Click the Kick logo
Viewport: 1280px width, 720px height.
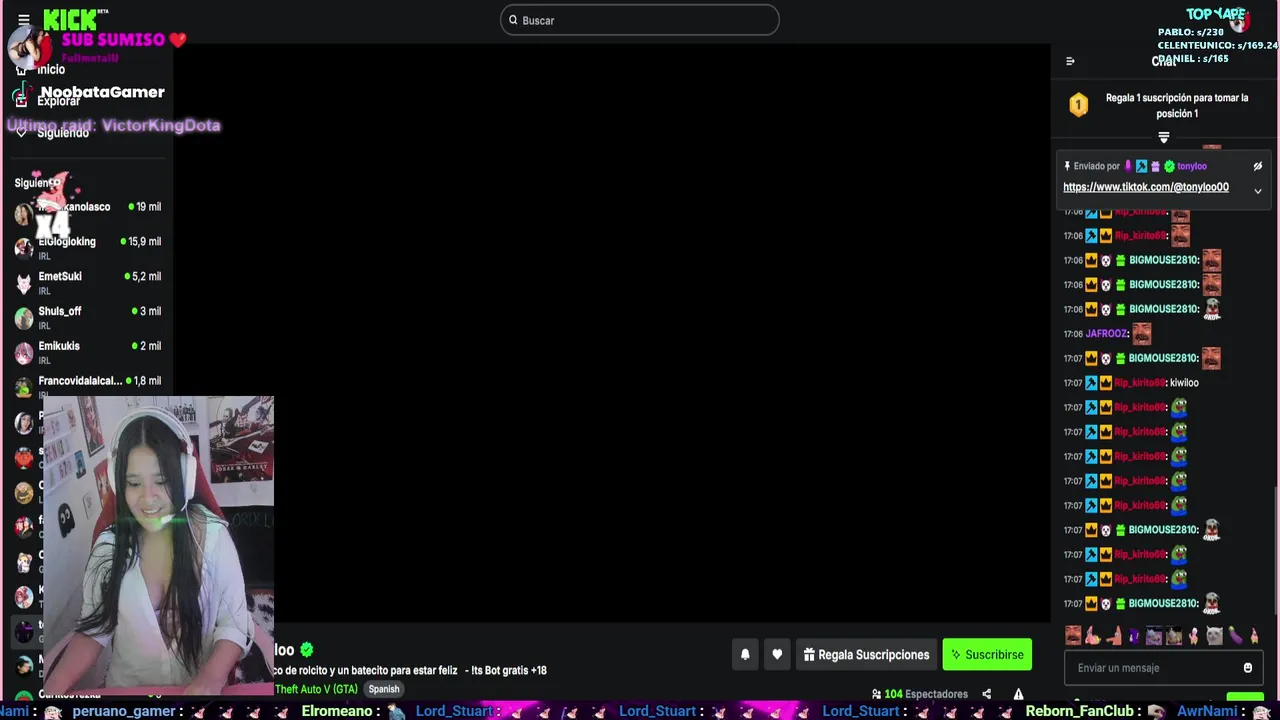coord(72,20)
